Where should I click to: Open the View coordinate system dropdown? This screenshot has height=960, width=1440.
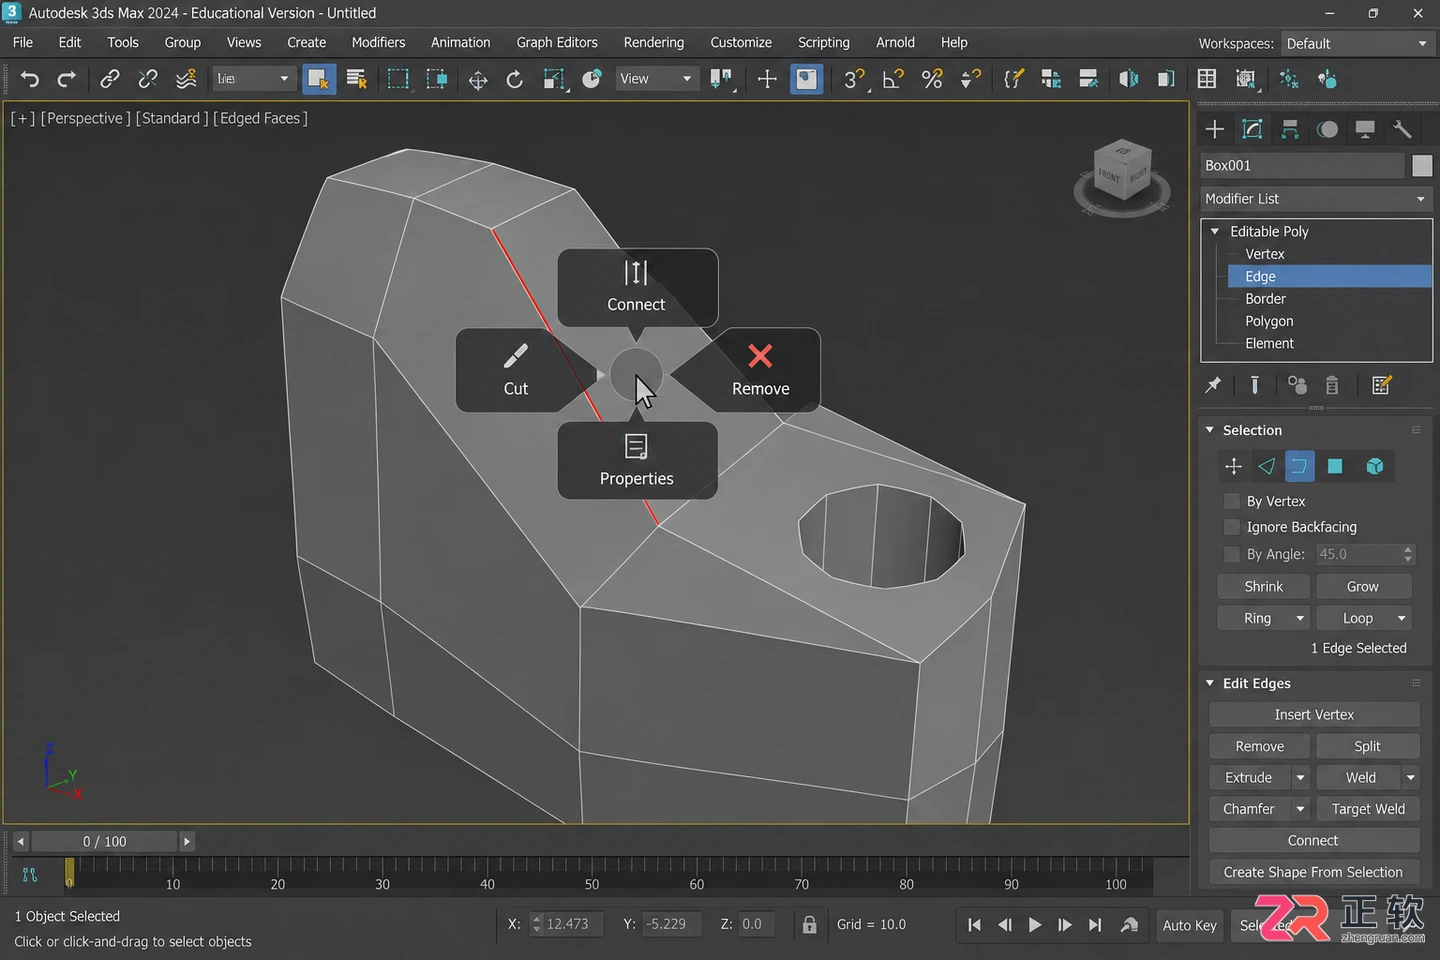[656, 79]
